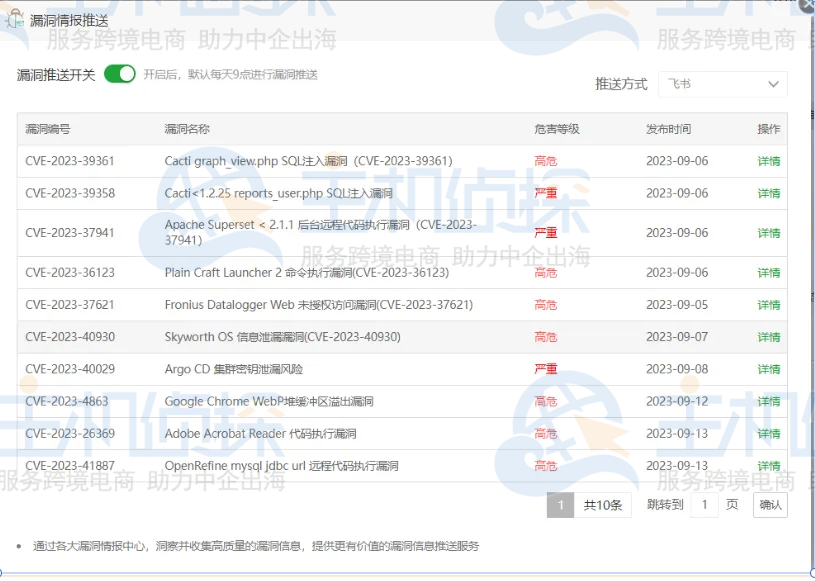The height and width of the screenshot is (581, 815).
Task: Toggle the 漏洞推送开关 switch off
Action: pyautogui.click(x=119, y=73)
